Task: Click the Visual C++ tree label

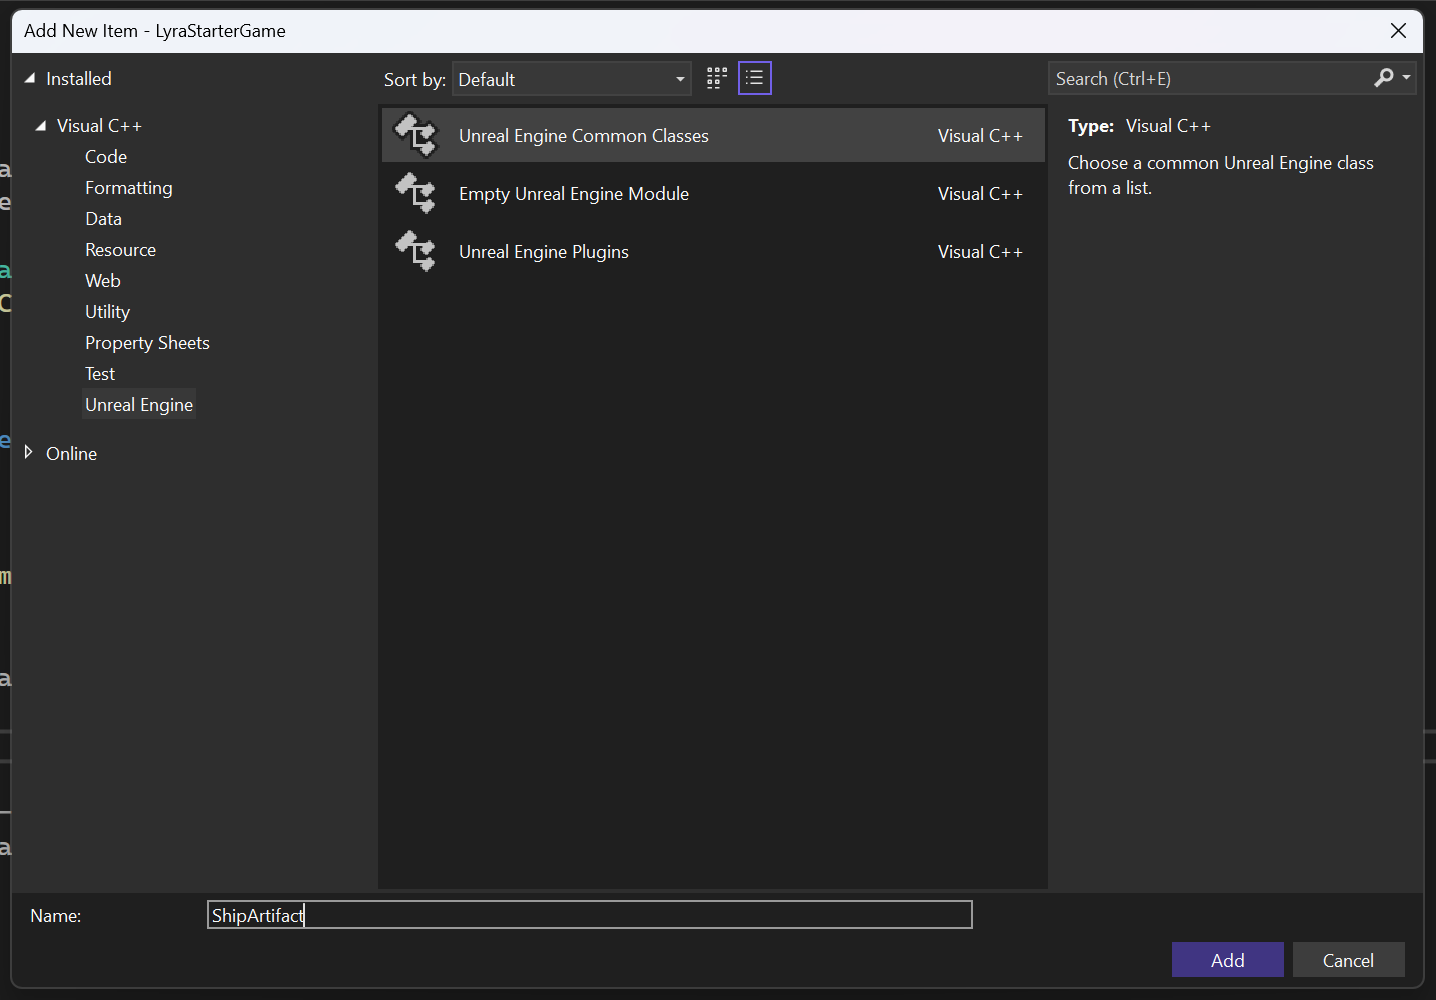Action: (x=100, y=126)
